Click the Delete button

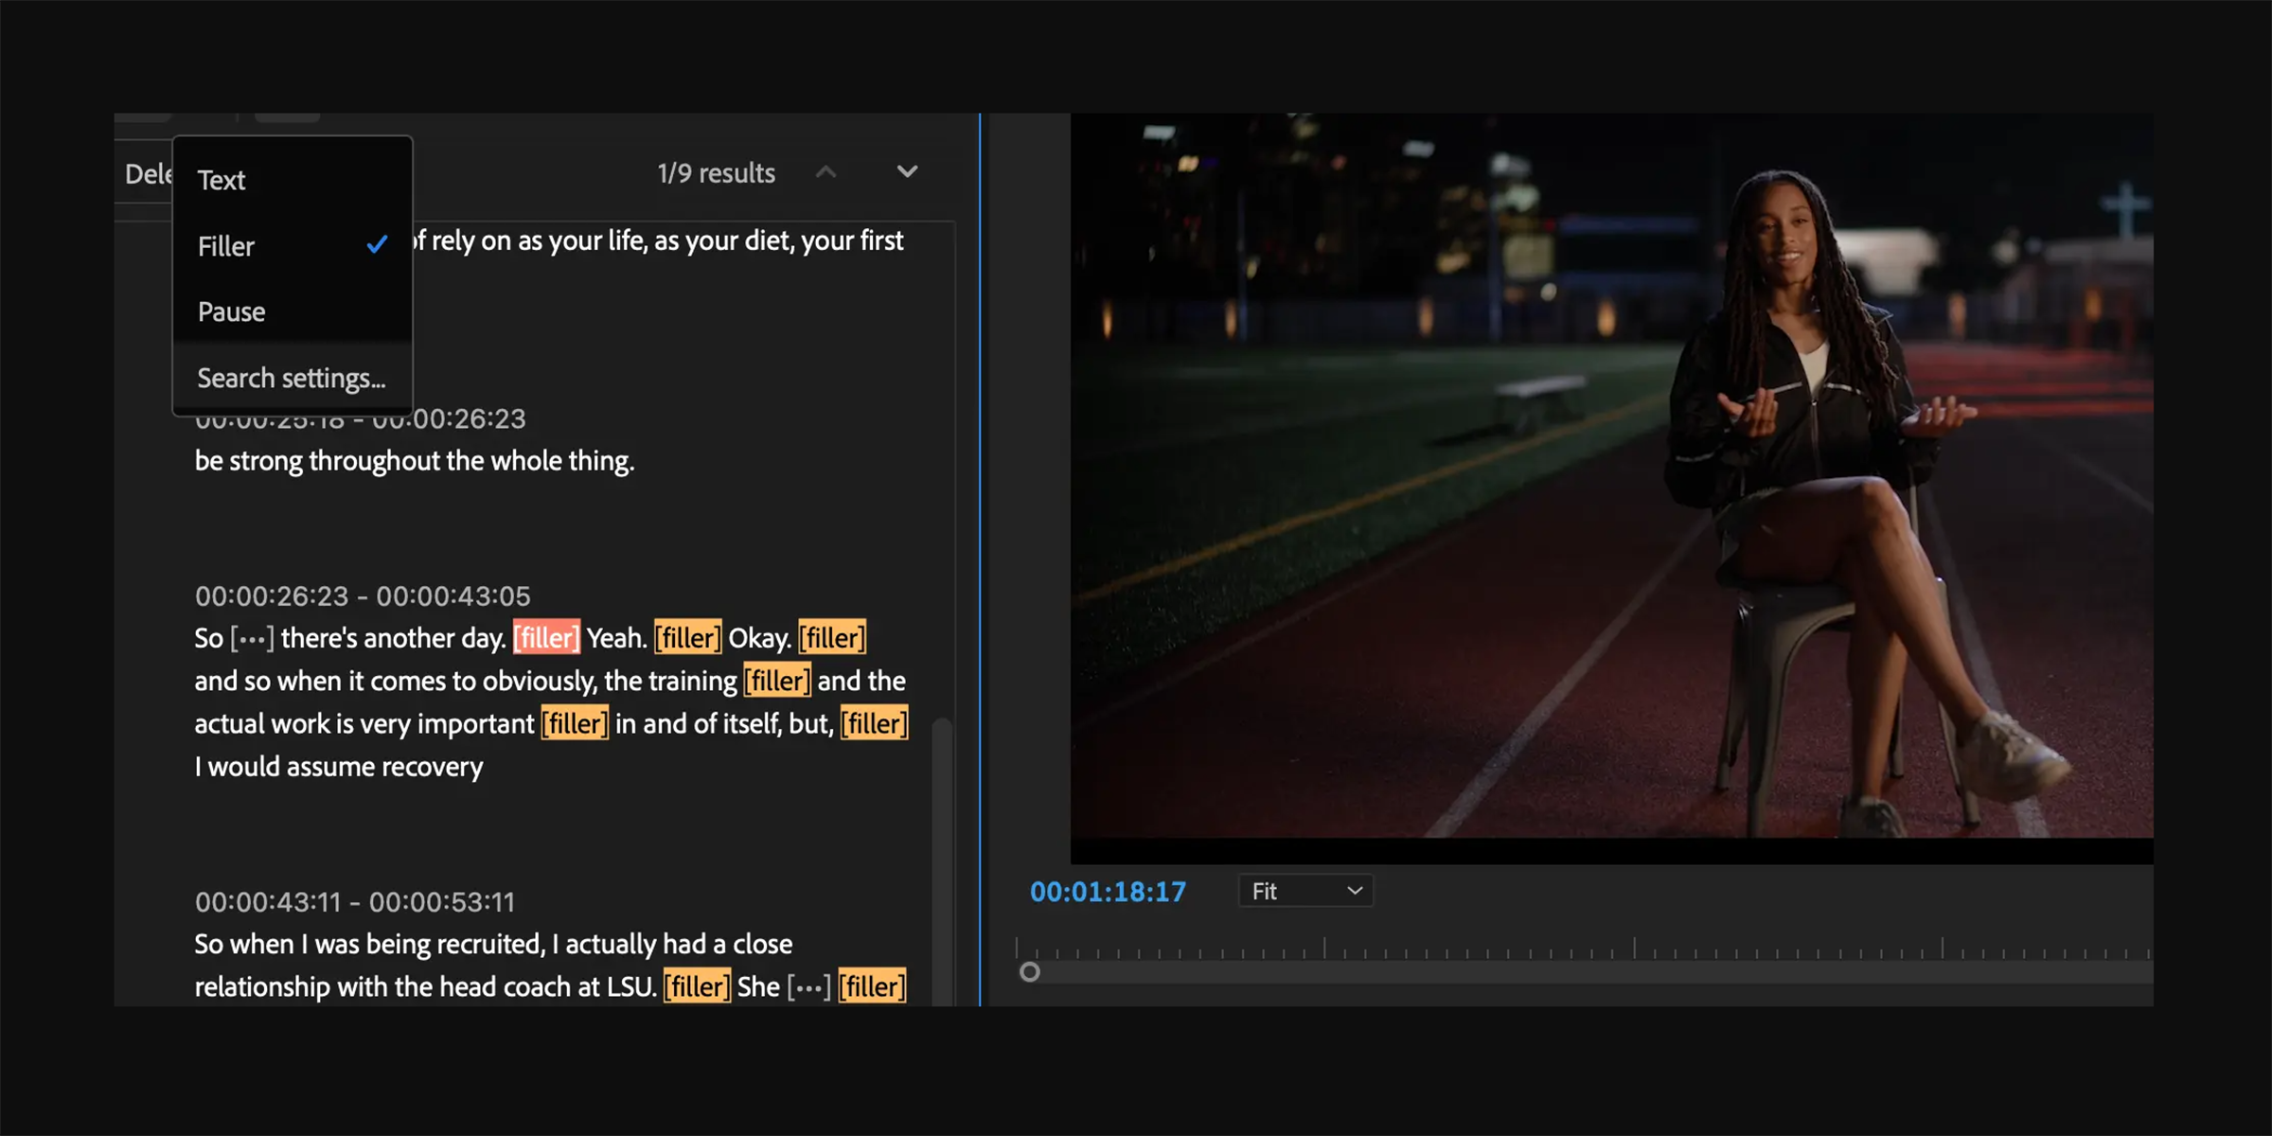point(150,172)
